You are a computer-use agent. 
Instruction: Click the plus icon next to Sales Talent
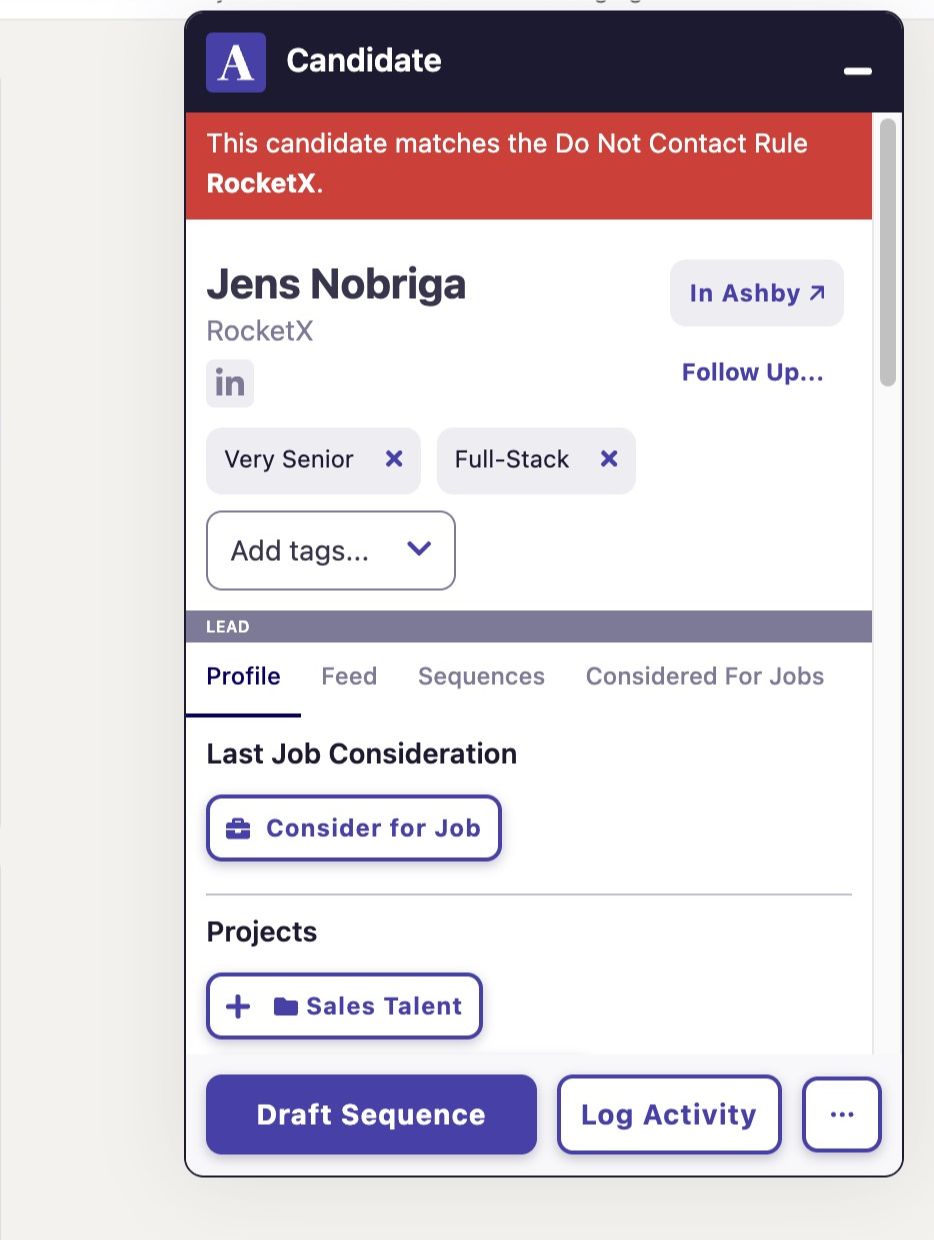tap(238, 1006)
